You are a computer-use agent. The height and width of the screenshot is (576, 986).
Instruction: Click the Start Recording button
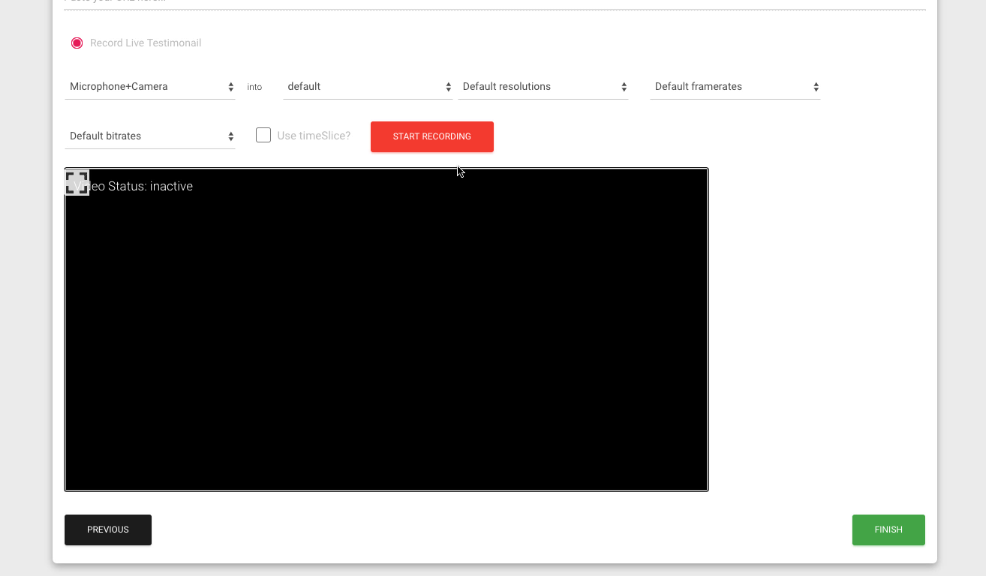pyautogui.click(x=432, y=136)
